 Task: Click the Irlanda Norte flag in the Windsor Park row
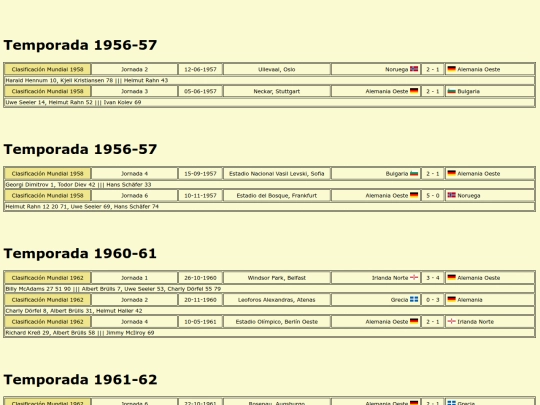(414, 277)
